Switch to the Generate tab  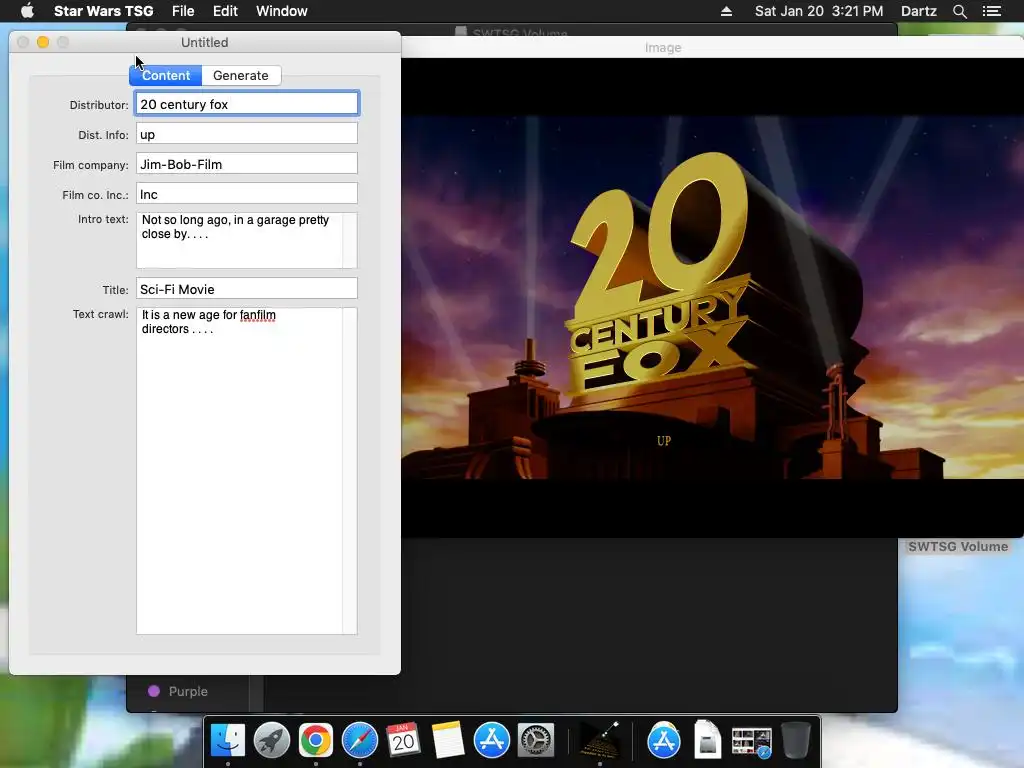241,75
